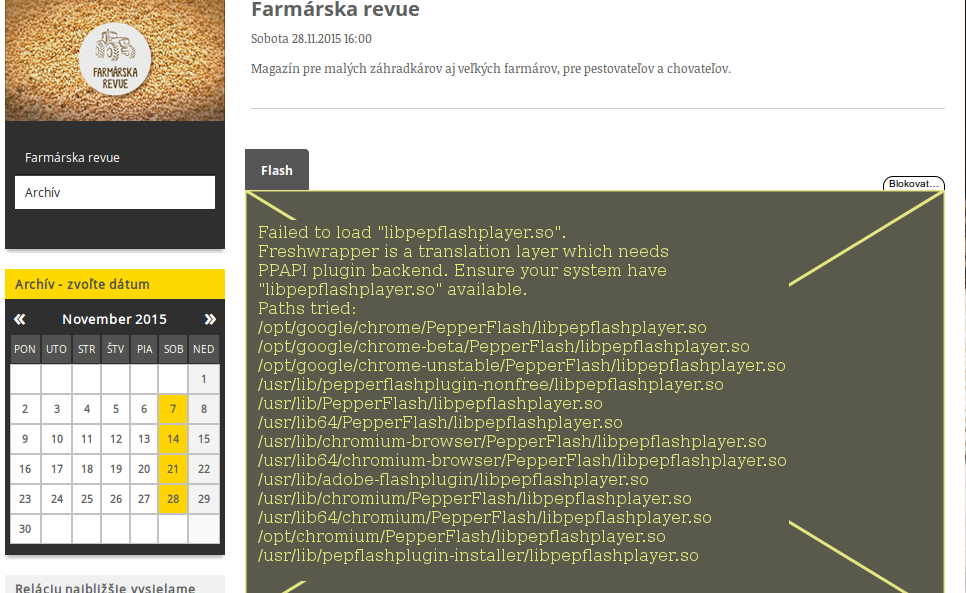The width and height of the screenshot is (966, 593).
Task: Click date 5 in the calendar
Action: point(116,409)
